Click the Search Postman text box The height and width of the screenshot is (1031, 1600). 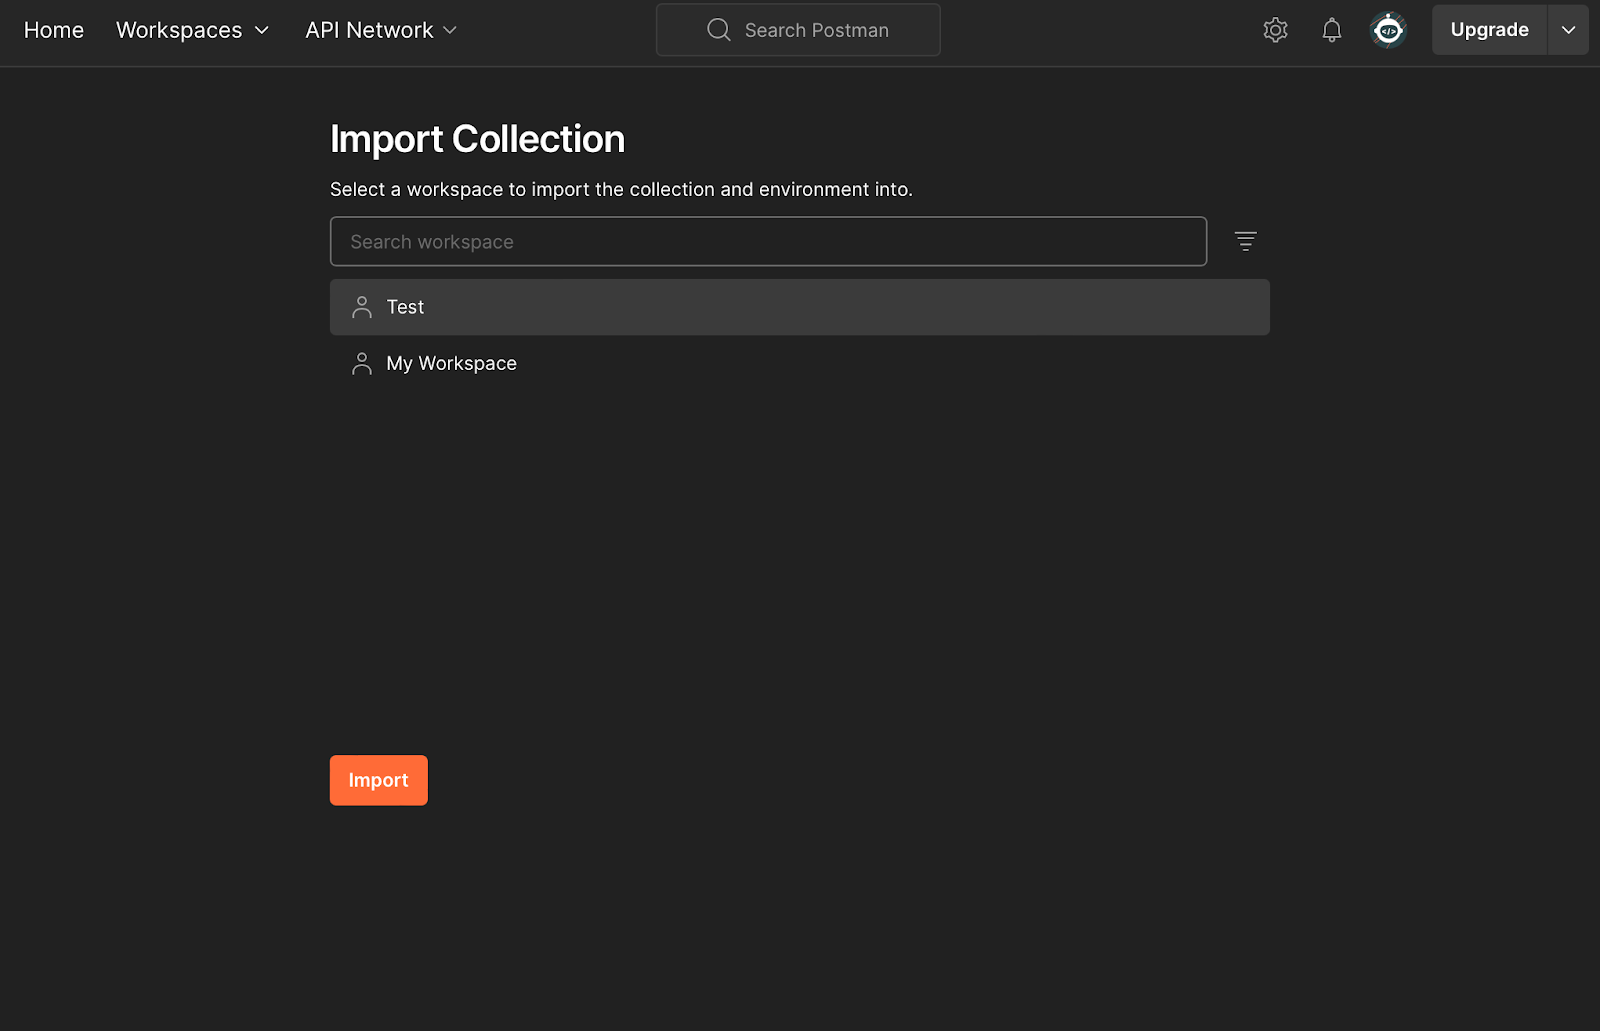click(816, 30)
